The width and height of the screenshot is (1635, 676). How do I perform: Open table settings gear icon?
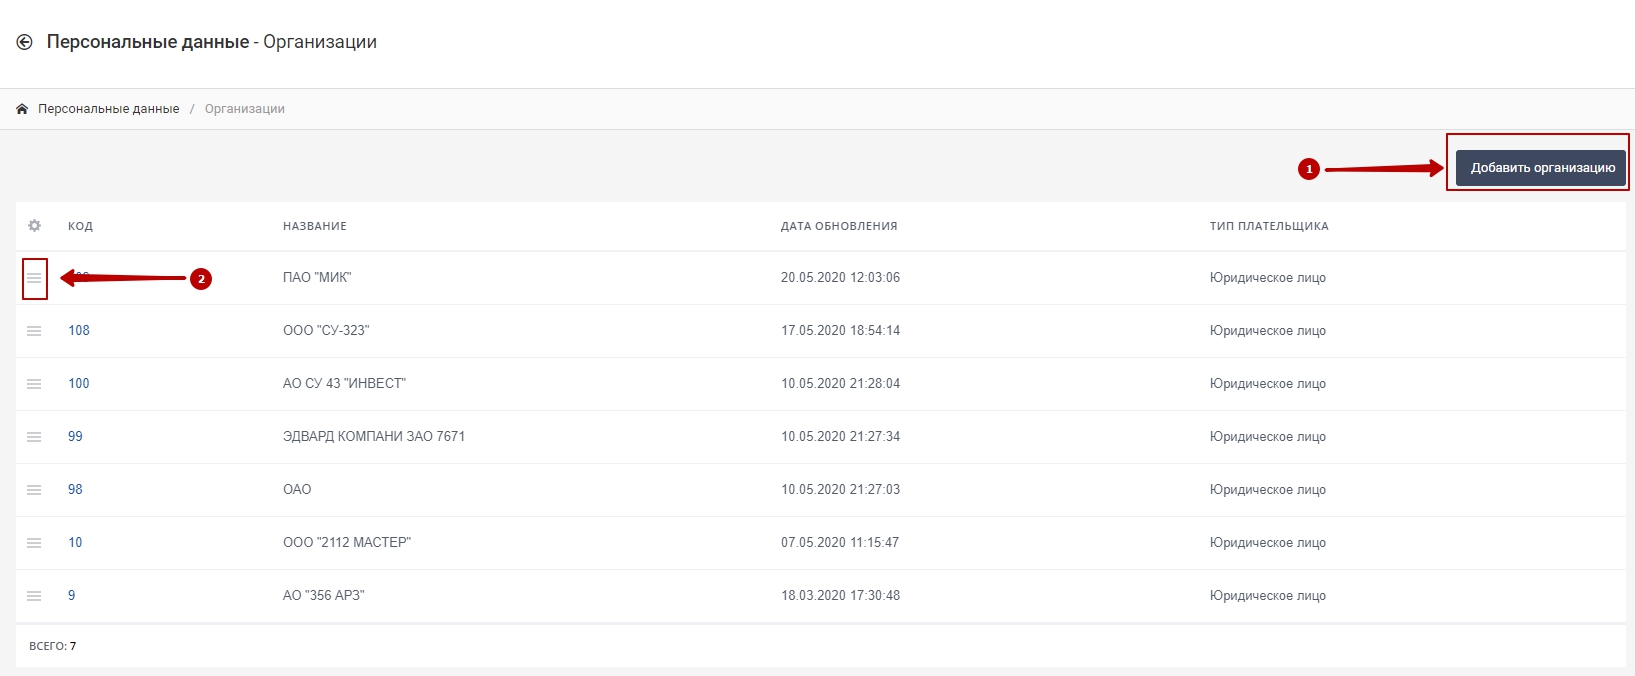(x=34, y=226)
